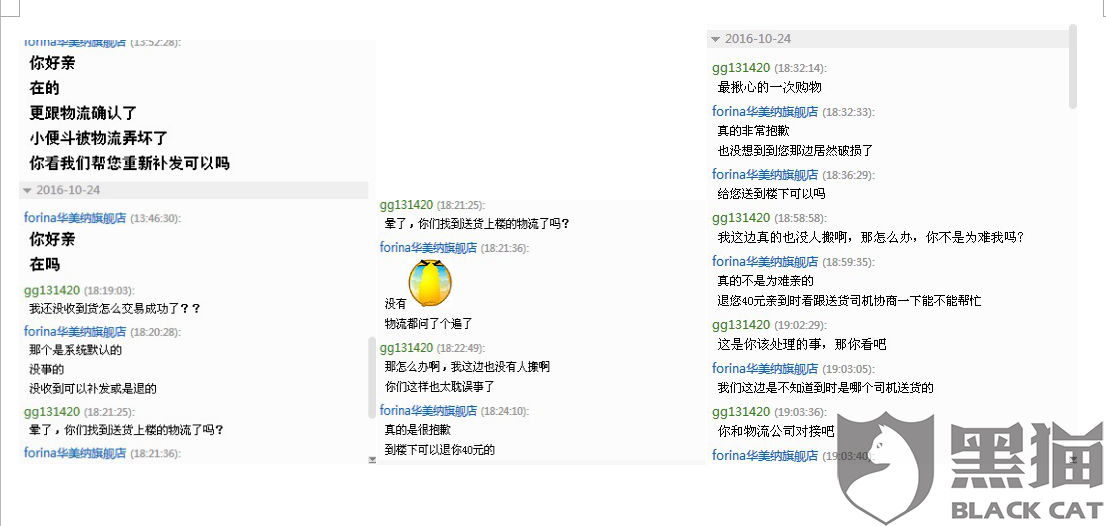This screenshot has width=1106, height=526.
Task: Collapse the 2016-10-24 date group in left chat
Action: (28, 190)
